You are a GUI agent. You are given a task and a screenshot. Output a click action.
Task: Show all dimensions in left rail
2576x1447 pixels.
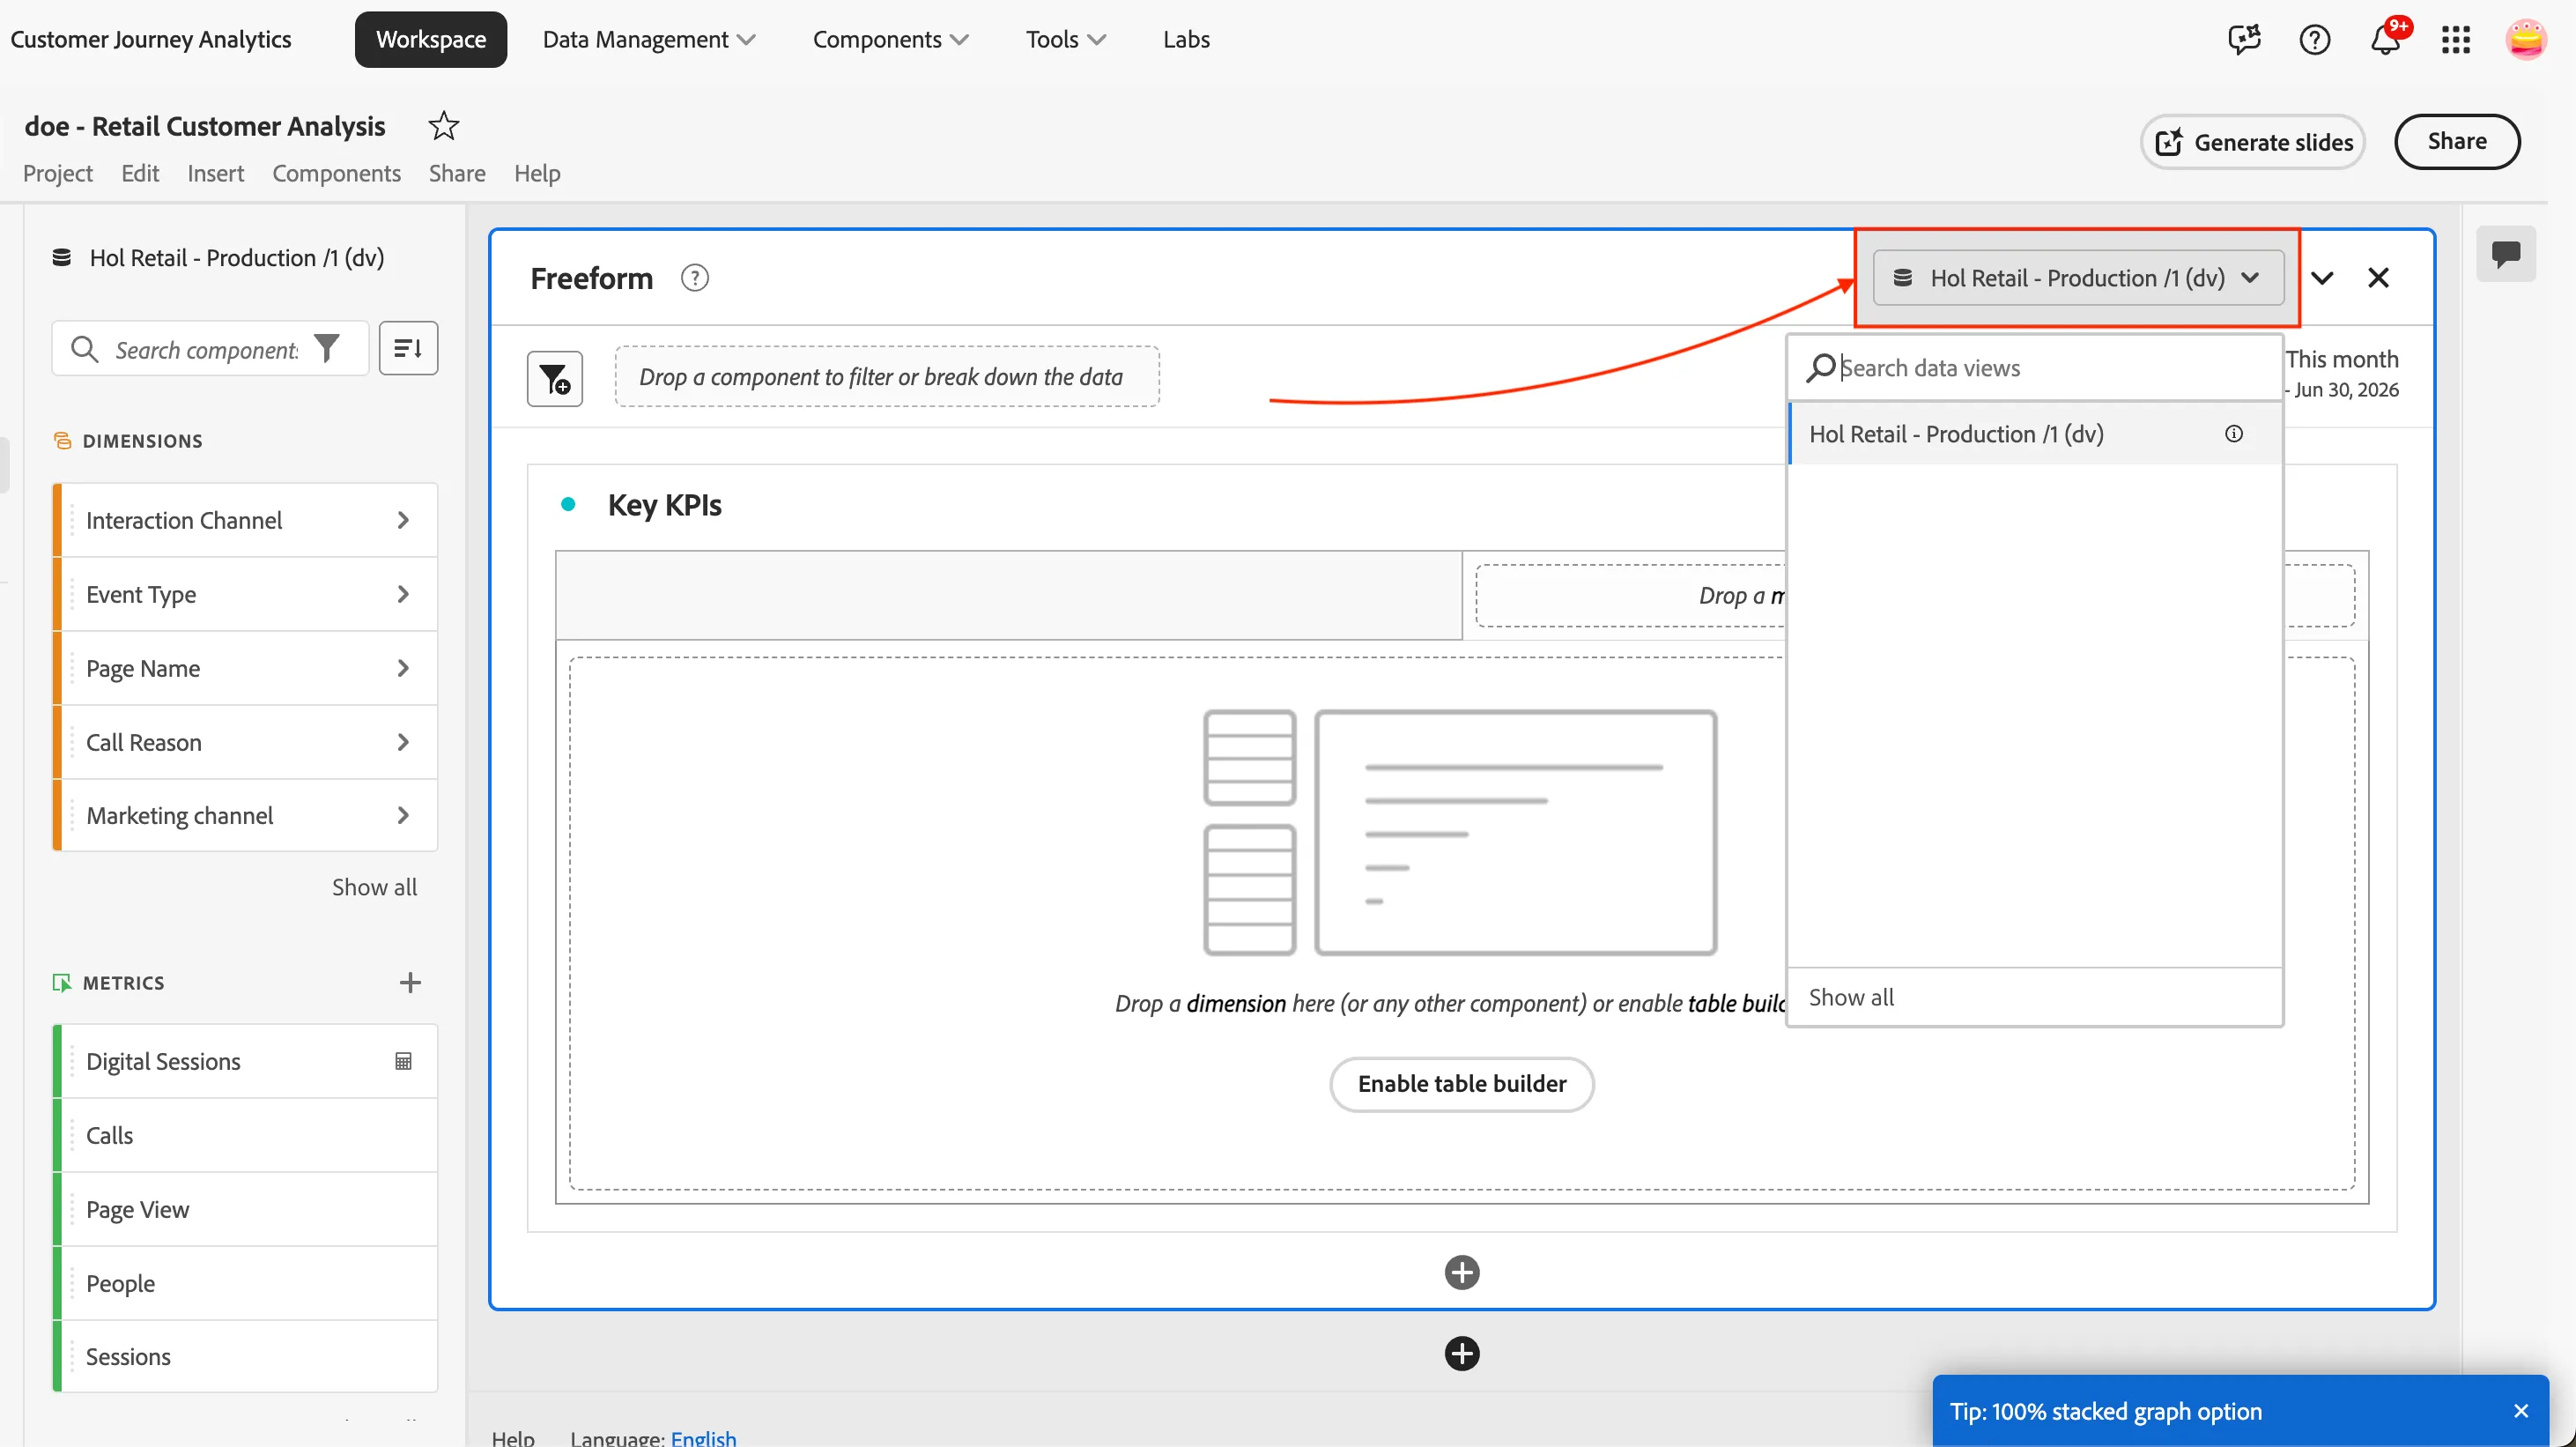374,887
